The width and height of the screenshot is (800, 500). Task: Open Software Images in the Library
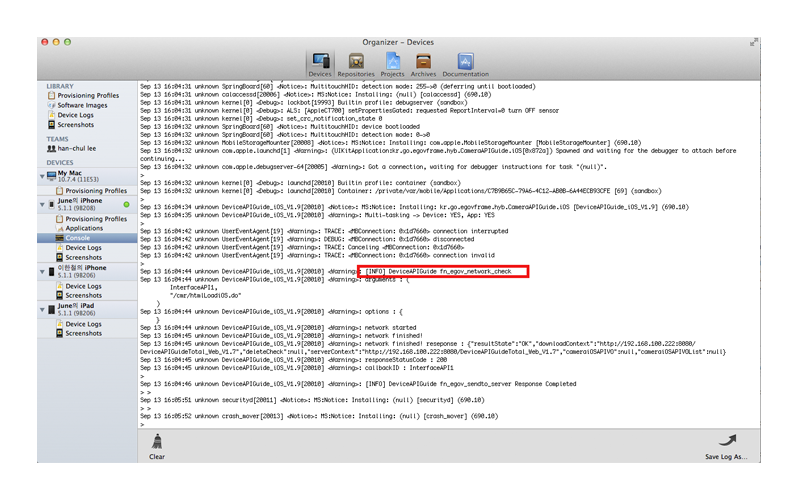point(81,105)
